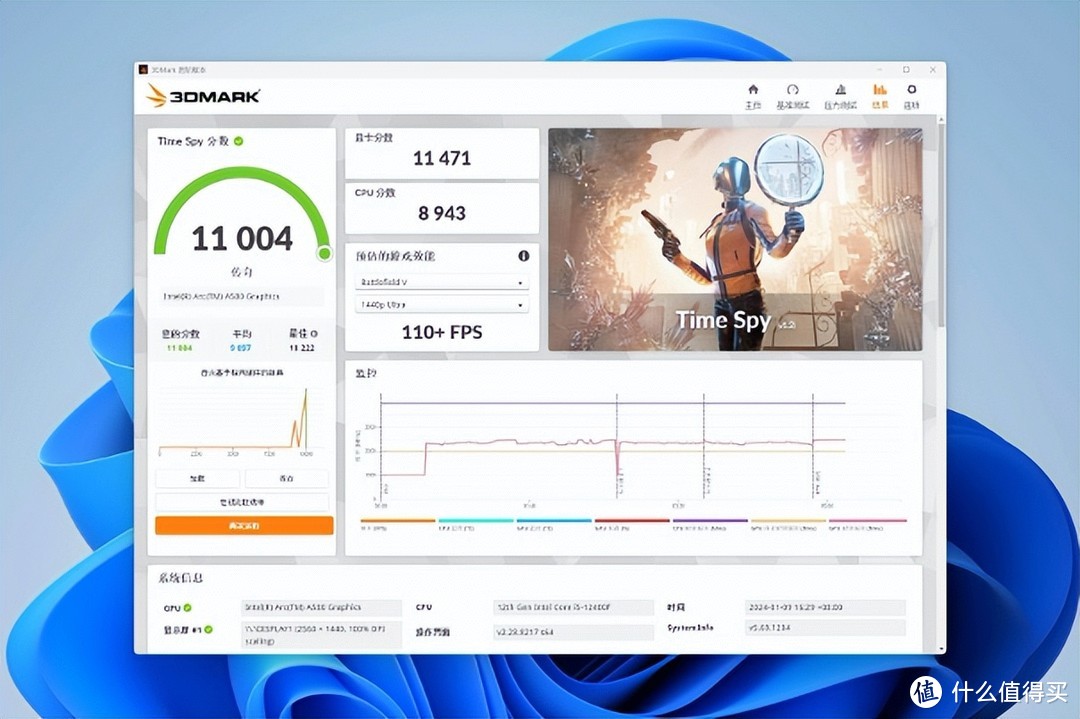Viewport: 1080px width, 719px height.
Task: Click the best score value 11 222
Action: 302,348
